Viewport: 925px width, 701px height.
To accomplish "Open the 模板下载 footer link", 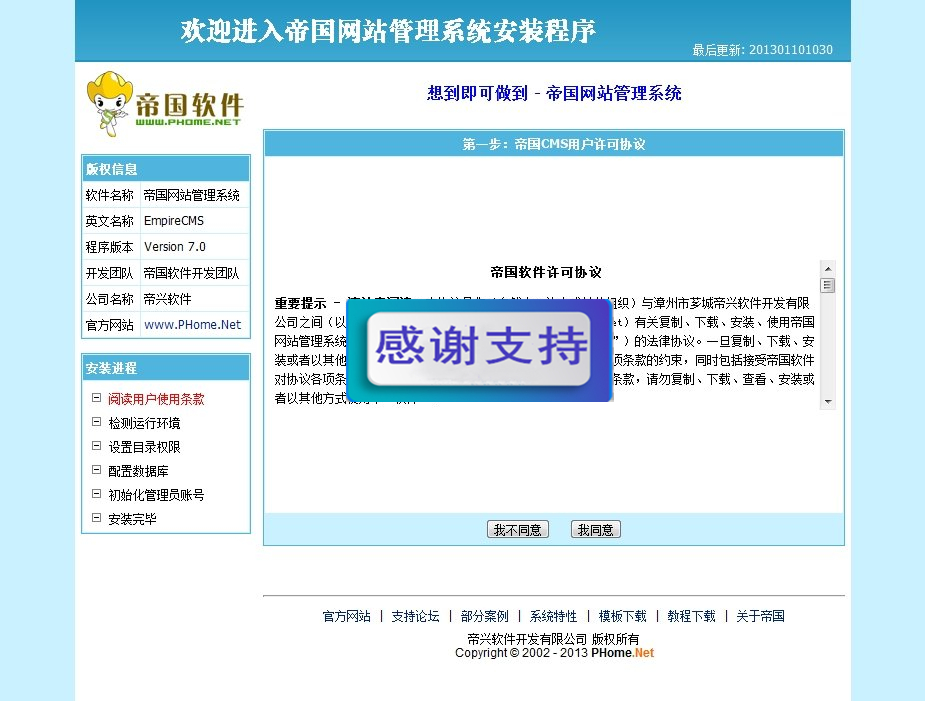I will tap(622, 616).
